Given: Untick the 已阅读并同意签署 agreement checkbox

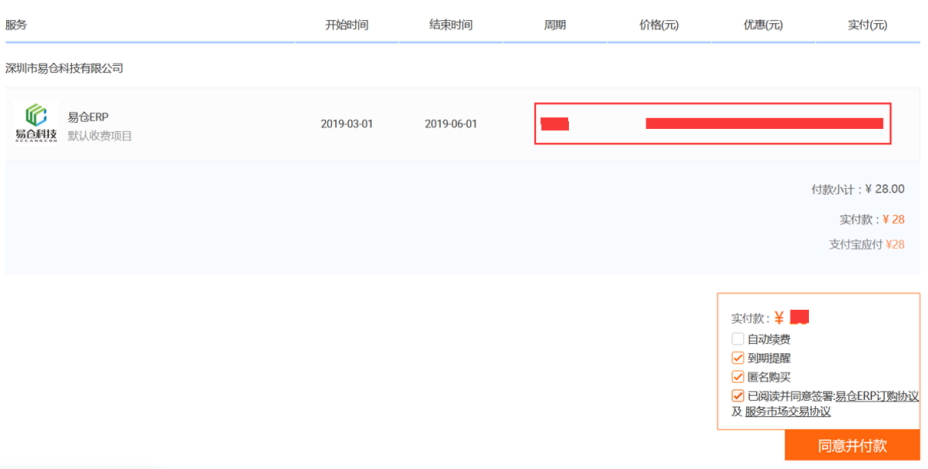Looking at the screenshot, I should (738, 396).
